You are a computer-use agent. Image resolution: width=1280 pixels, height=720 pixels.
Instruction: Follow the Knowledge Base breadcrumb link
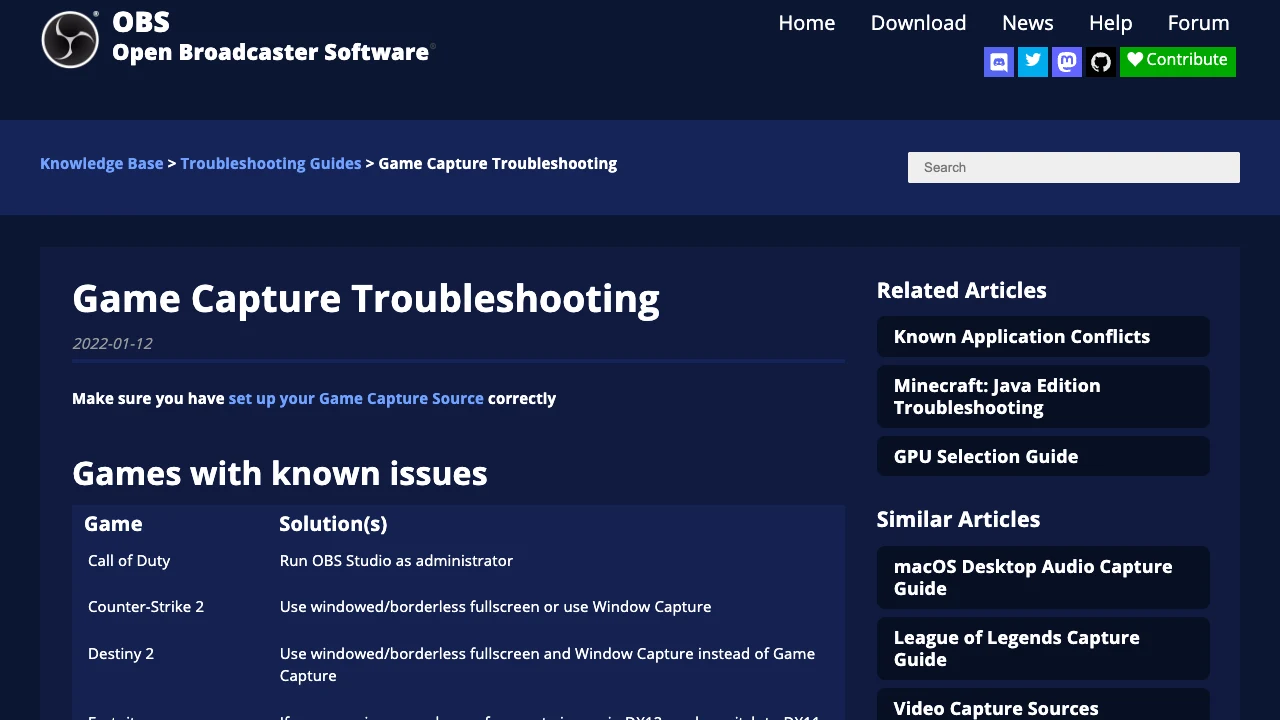coord(101,163)
